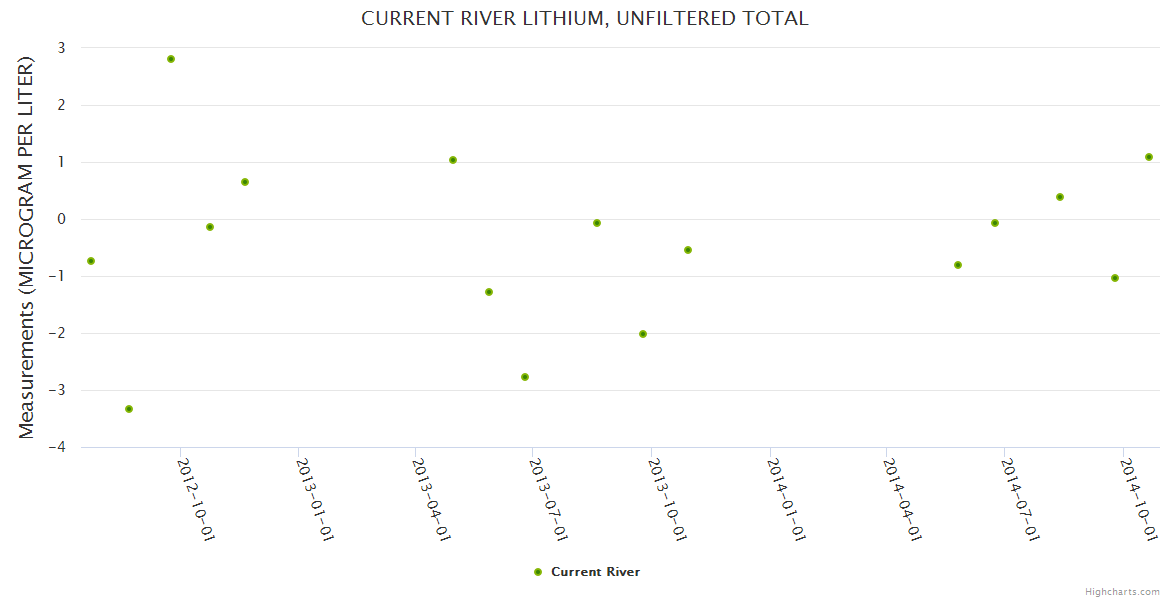Select the August 2014 point near 0.4
The height and width of the screenshot is (600, 1170).
pos(1060,197)
